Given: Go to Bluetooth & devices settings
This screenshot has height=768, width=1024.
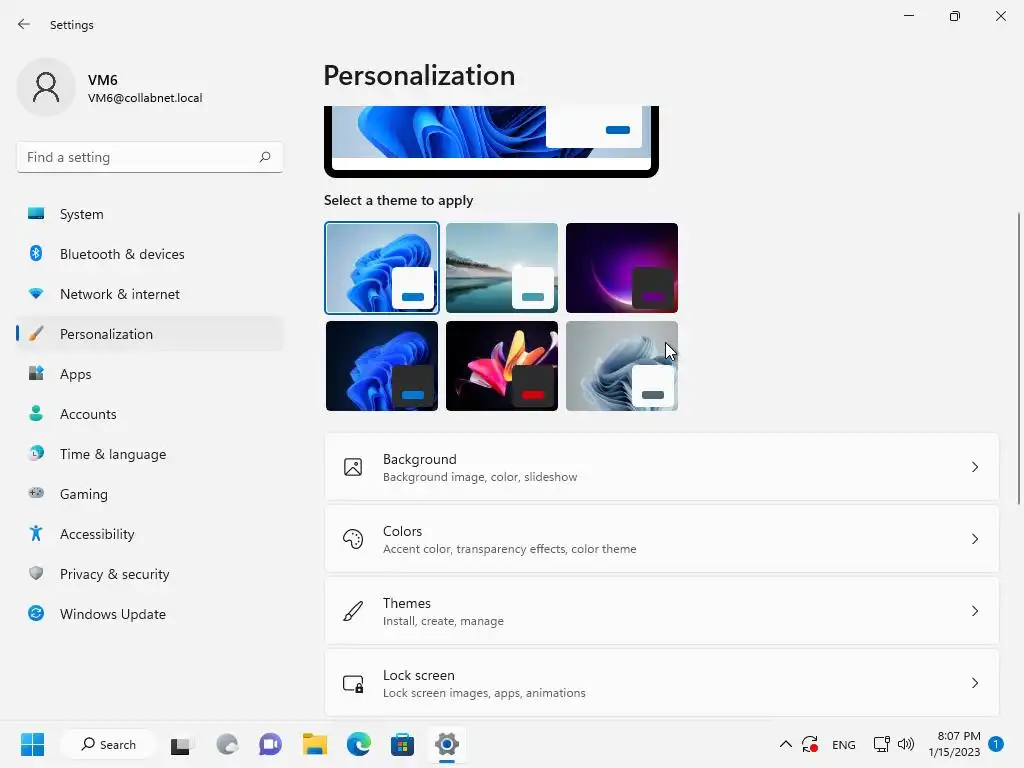Looking at the screenshot, I should pos(150,253).
